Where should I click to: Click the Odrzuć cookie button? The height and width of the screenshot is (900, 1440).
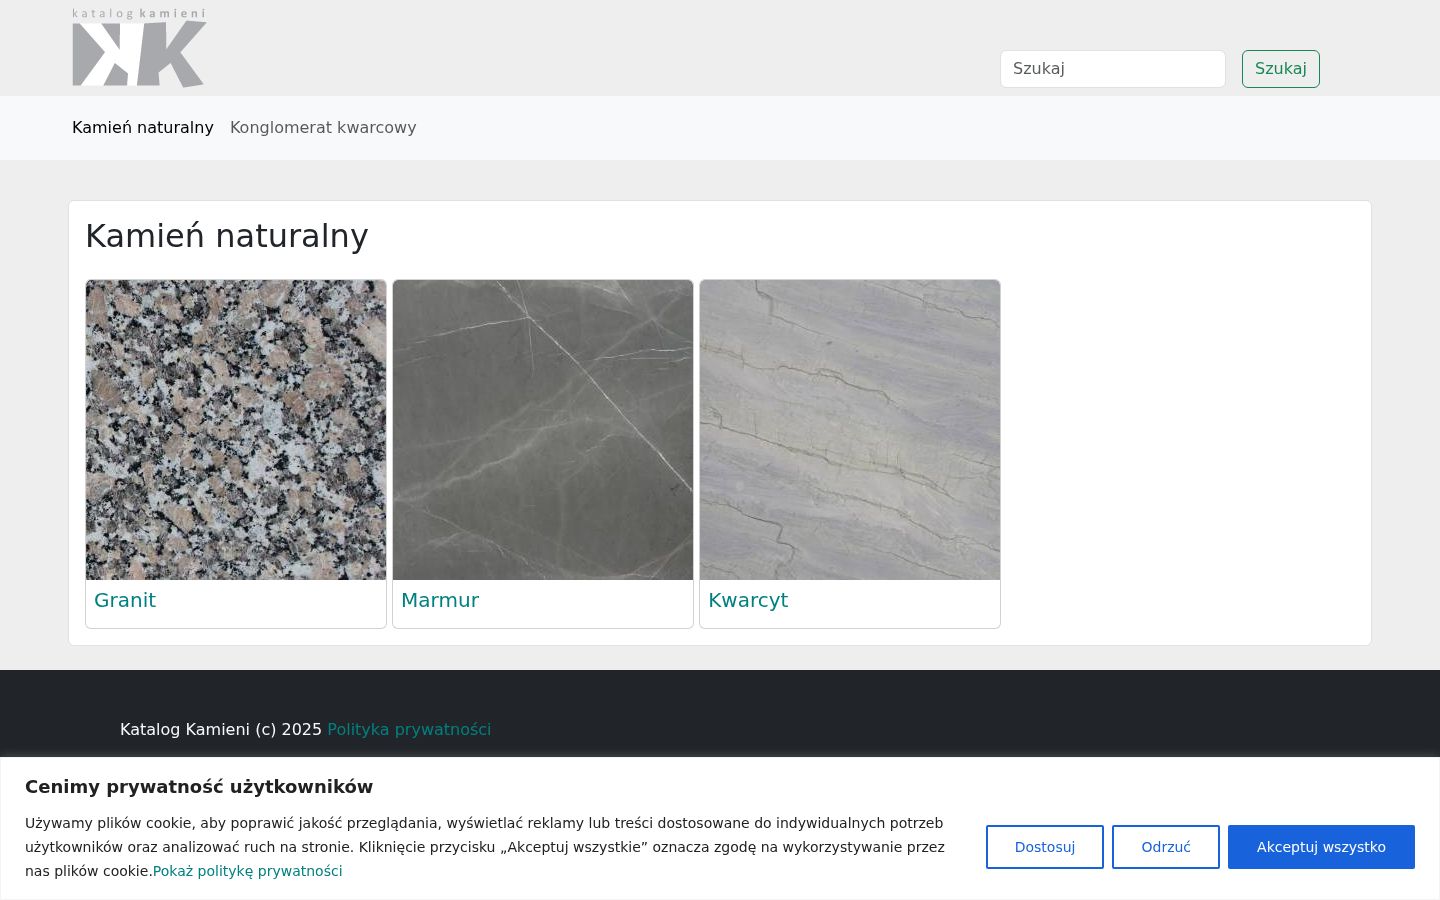1166,847
